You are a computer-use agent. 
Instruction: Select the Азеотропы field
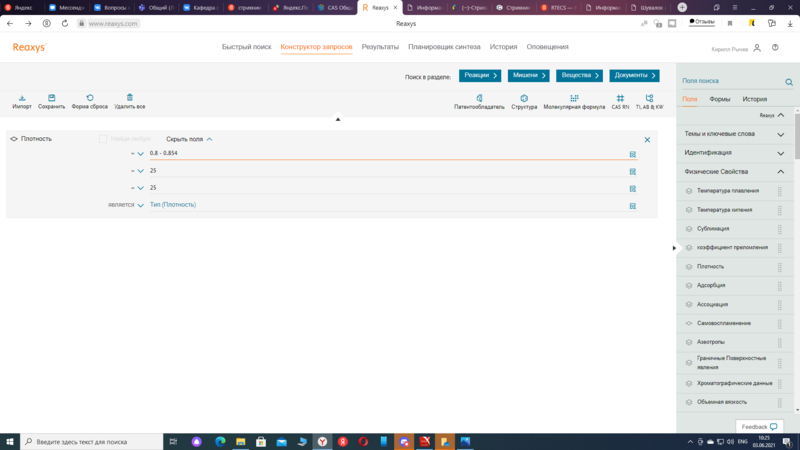click(711, 342)
